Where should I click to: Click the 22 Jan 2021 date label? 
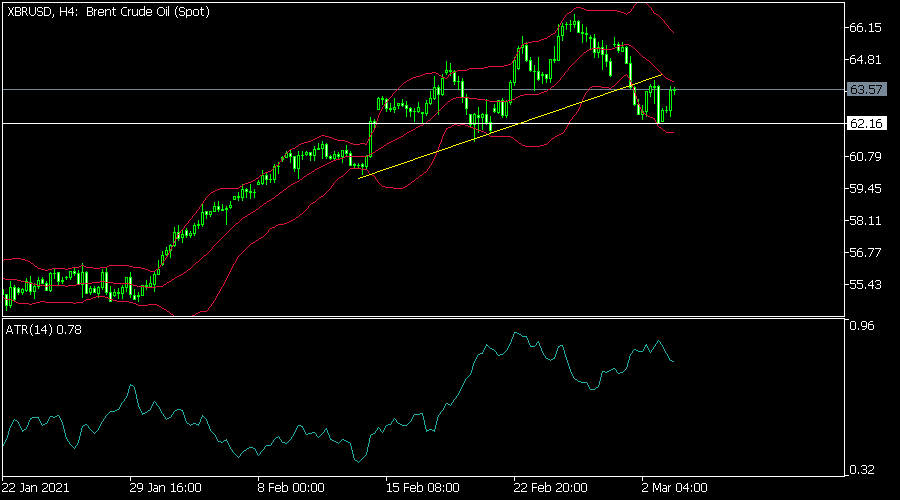click(x=36, y=488)
